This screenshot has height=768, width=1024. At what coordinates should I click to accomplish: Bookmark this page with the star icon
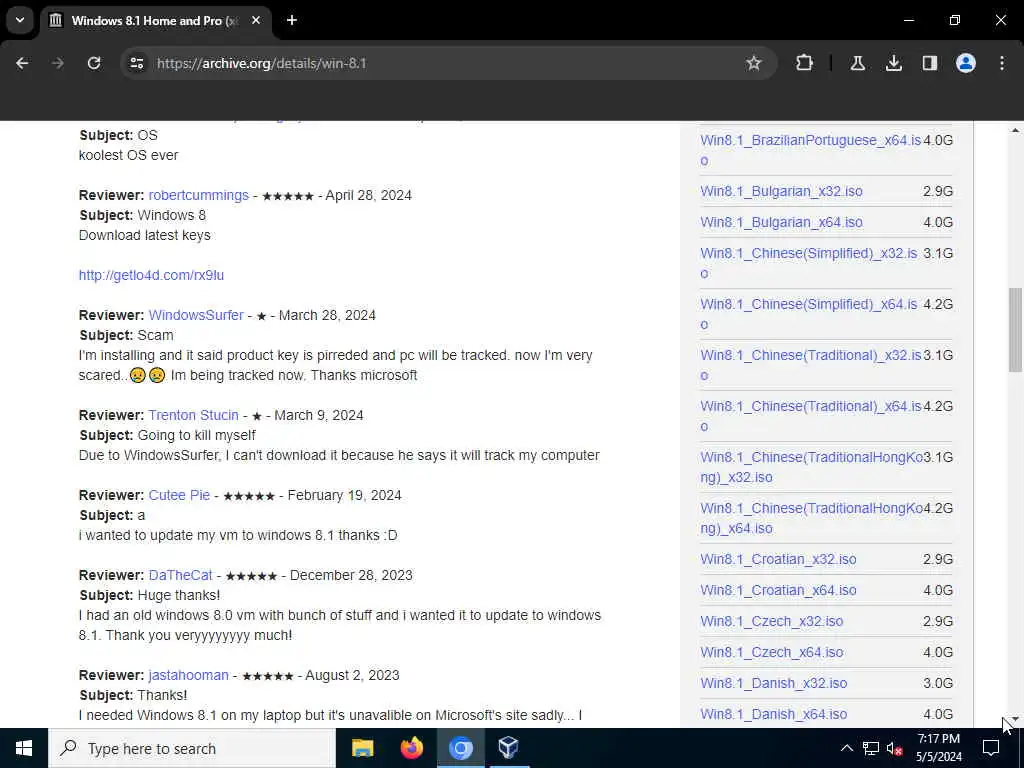click(x=754, y=63)
